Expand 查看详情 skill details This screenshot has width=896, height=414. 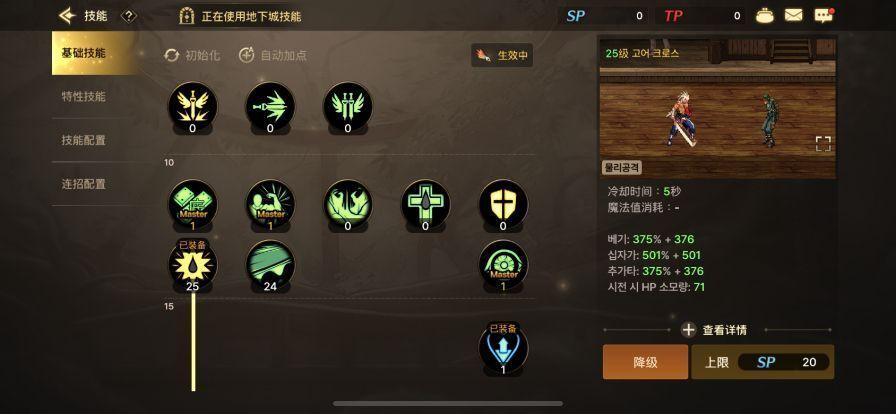(x=714, y=330)
